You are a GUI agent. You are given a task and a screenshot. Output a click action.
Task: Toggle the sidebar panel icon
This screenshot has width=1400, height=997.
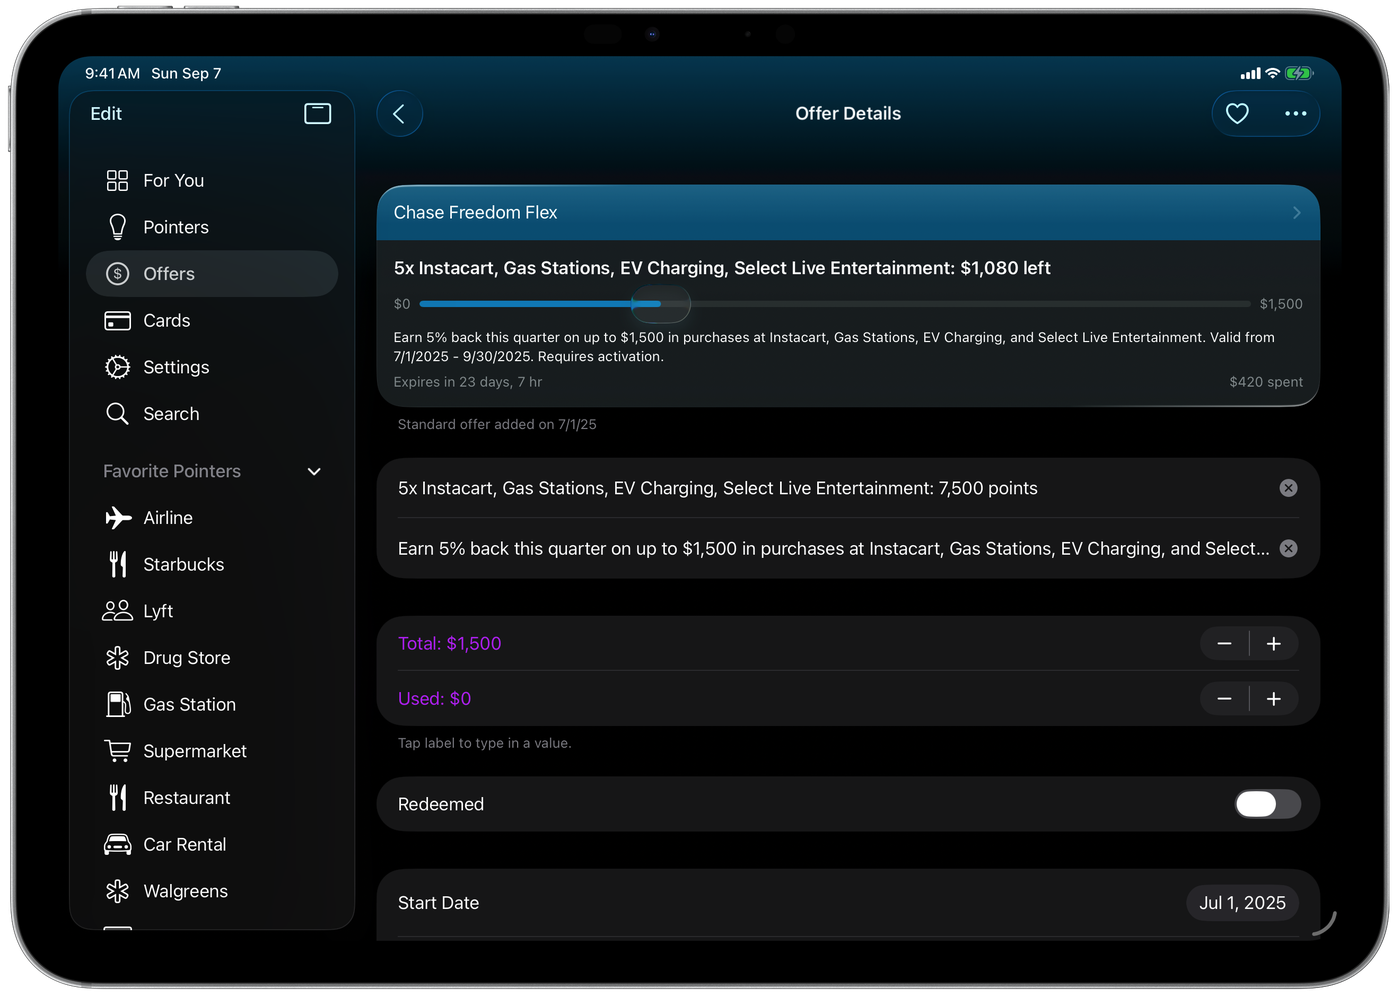(x=317, y=114)
